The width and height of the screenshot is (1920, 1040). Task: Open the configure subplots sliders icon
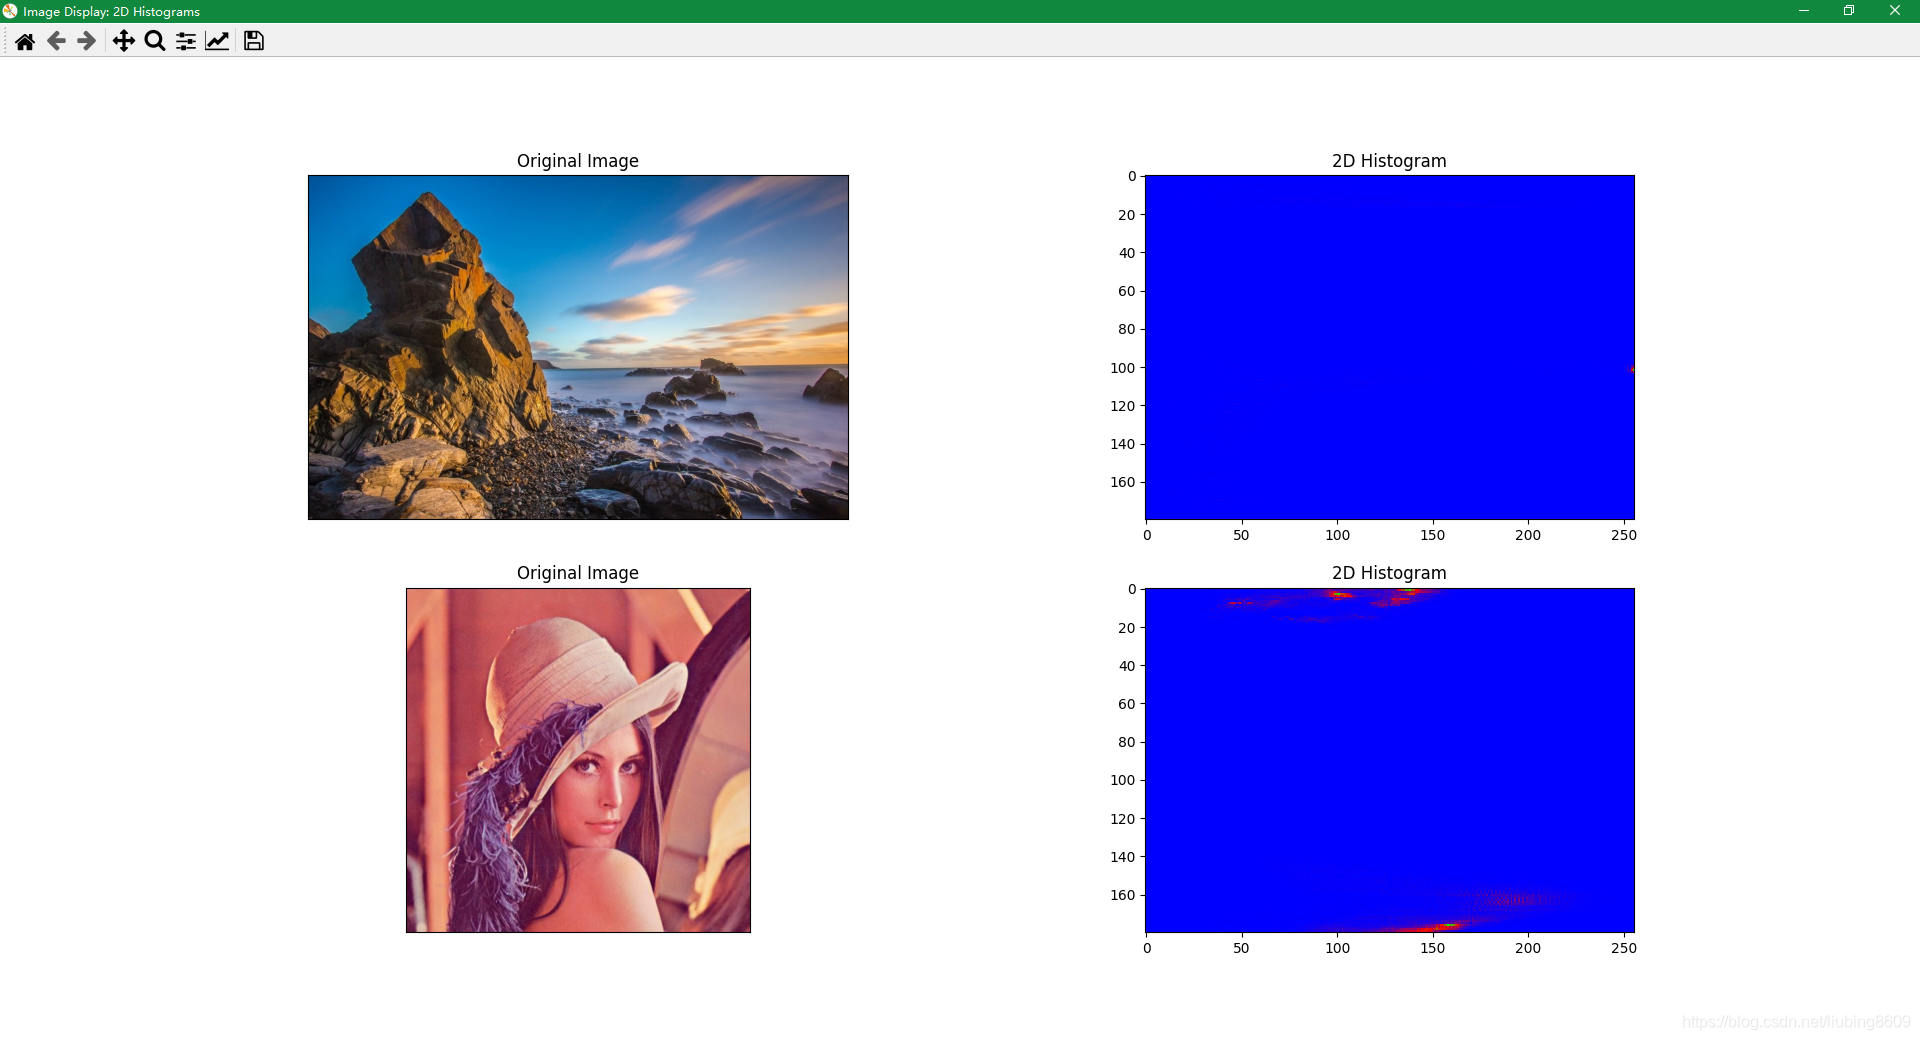coord(184,41)
